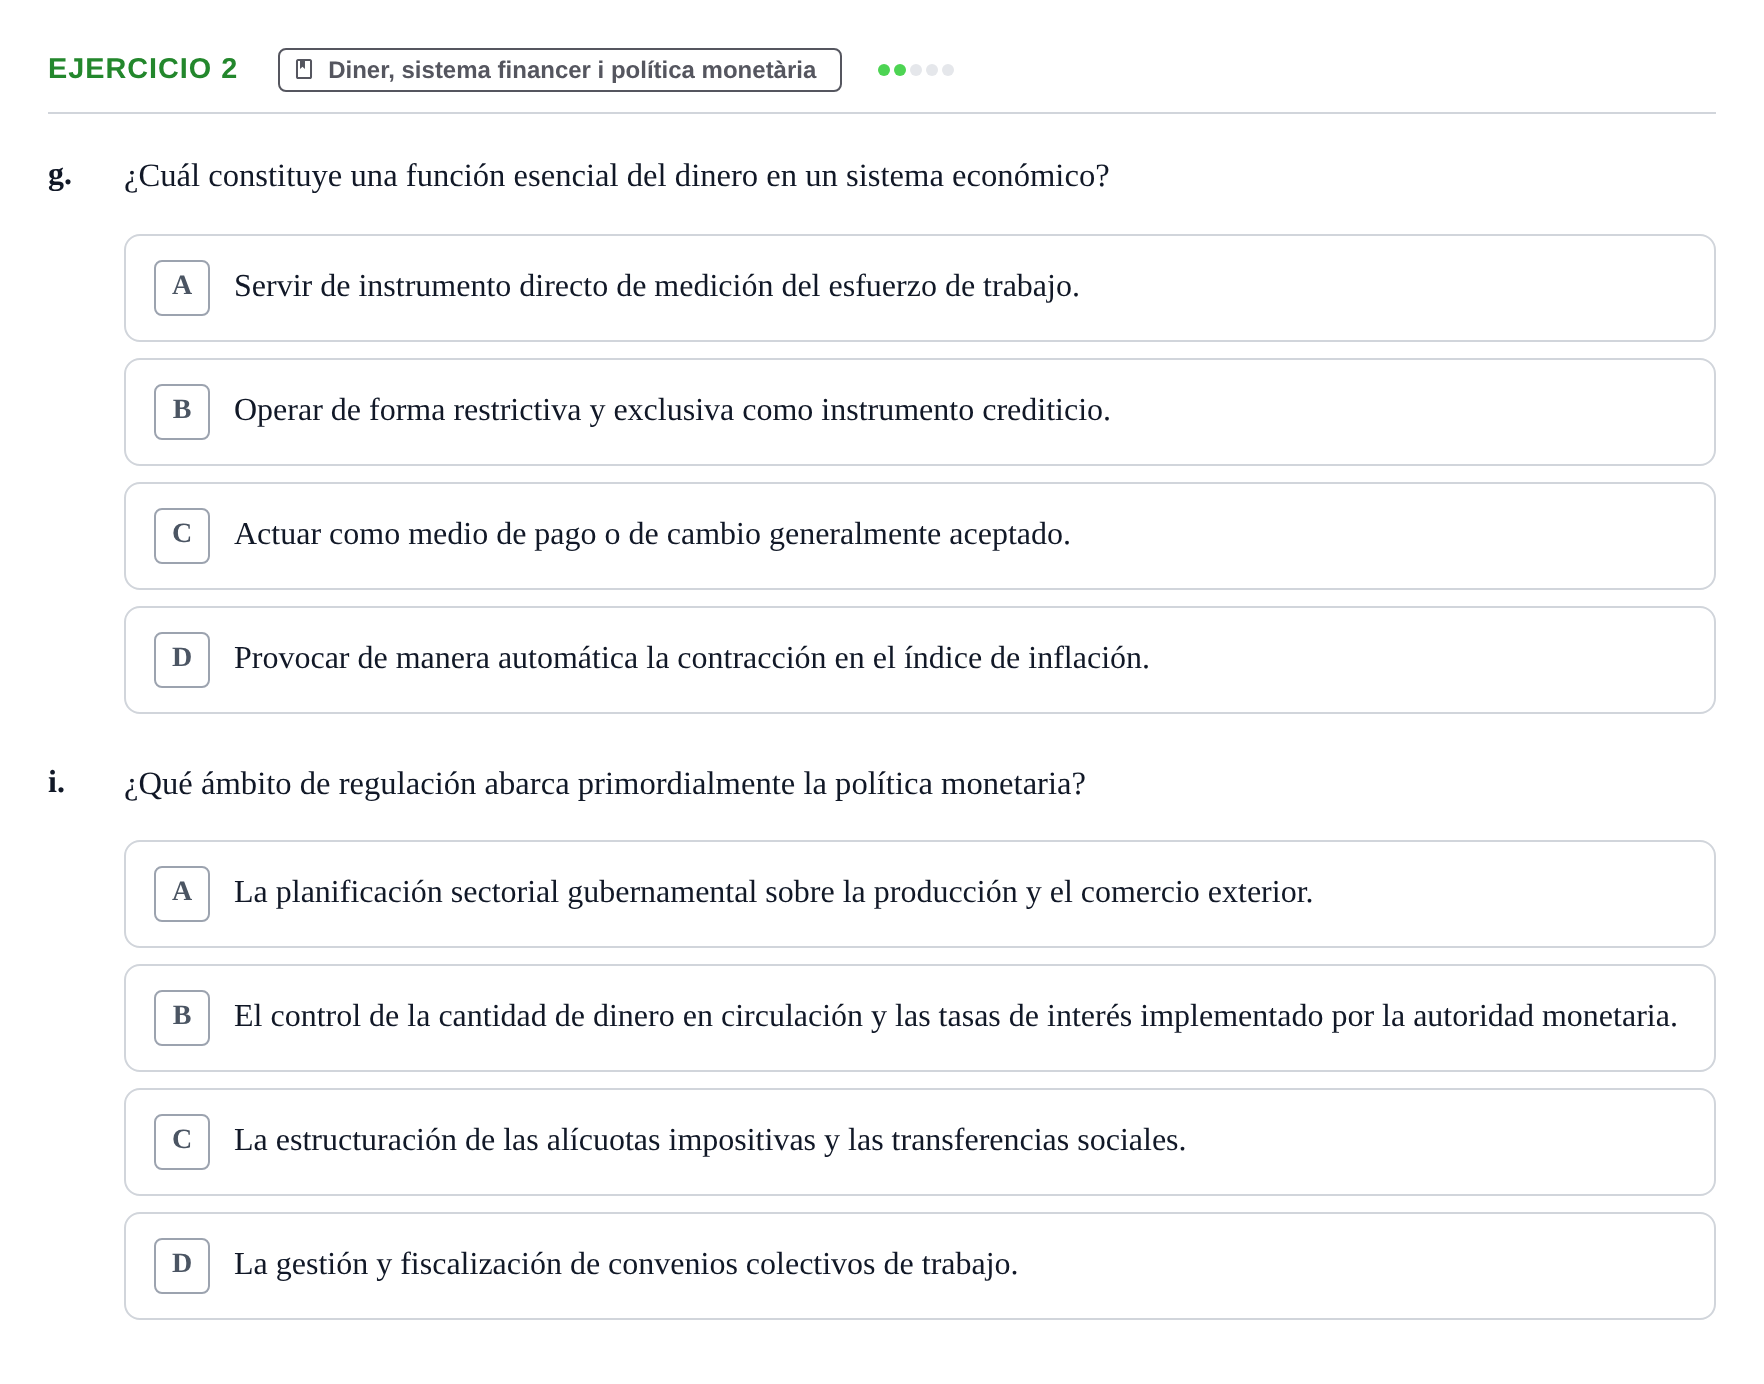Click the progress dots indicator
Screen dimensions: 1764x1384
[x=916, y=70]
